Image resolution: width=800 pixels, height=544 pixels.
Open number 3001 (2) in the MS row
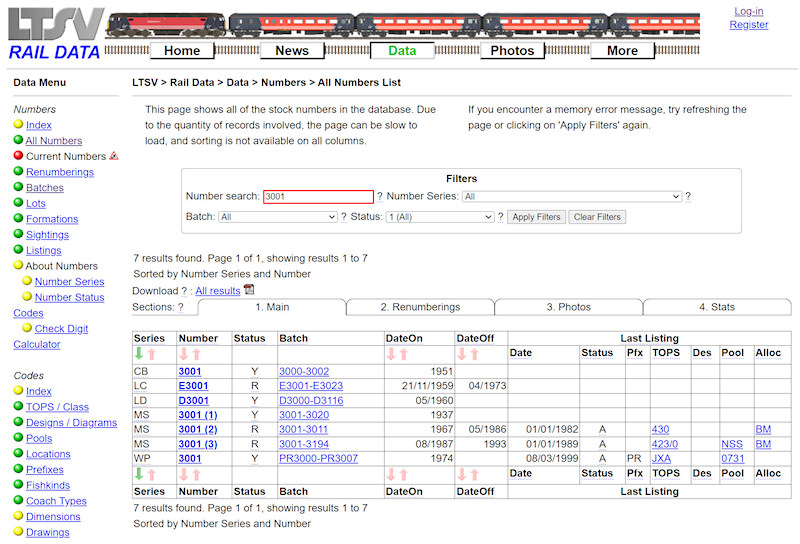(198, 429)
